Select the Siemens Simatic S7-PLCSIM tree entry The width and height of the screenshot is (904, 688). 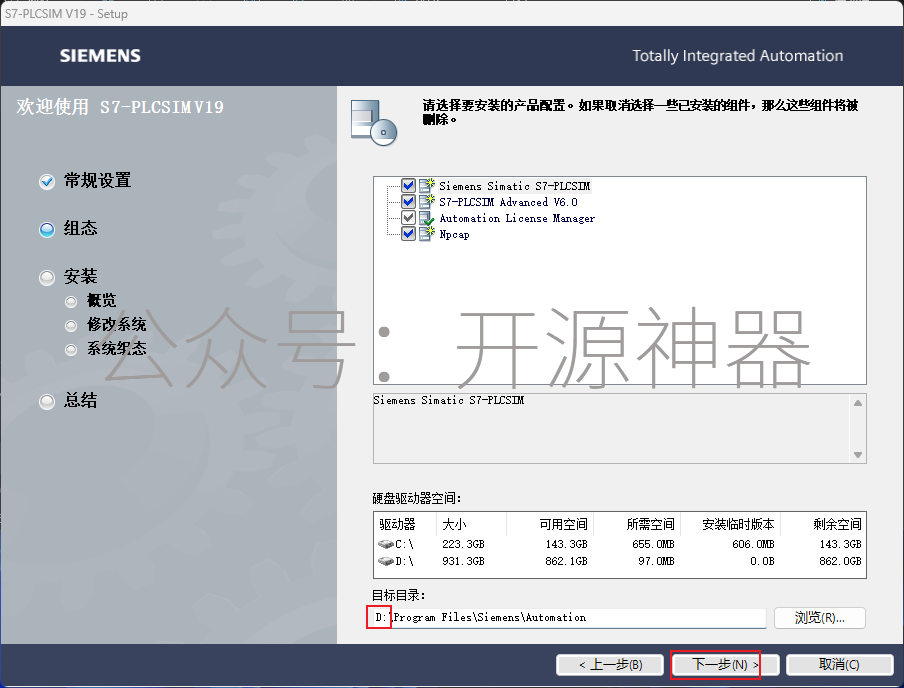click(514, 186)
